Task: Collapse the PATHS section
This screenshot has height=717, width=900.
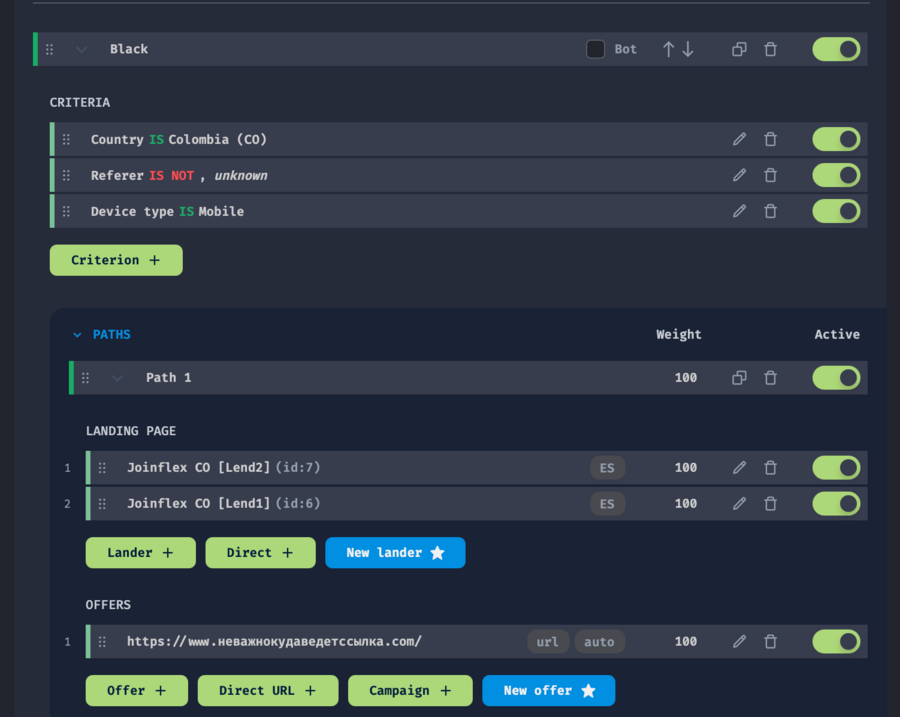Action: click(x=77, y=335)
